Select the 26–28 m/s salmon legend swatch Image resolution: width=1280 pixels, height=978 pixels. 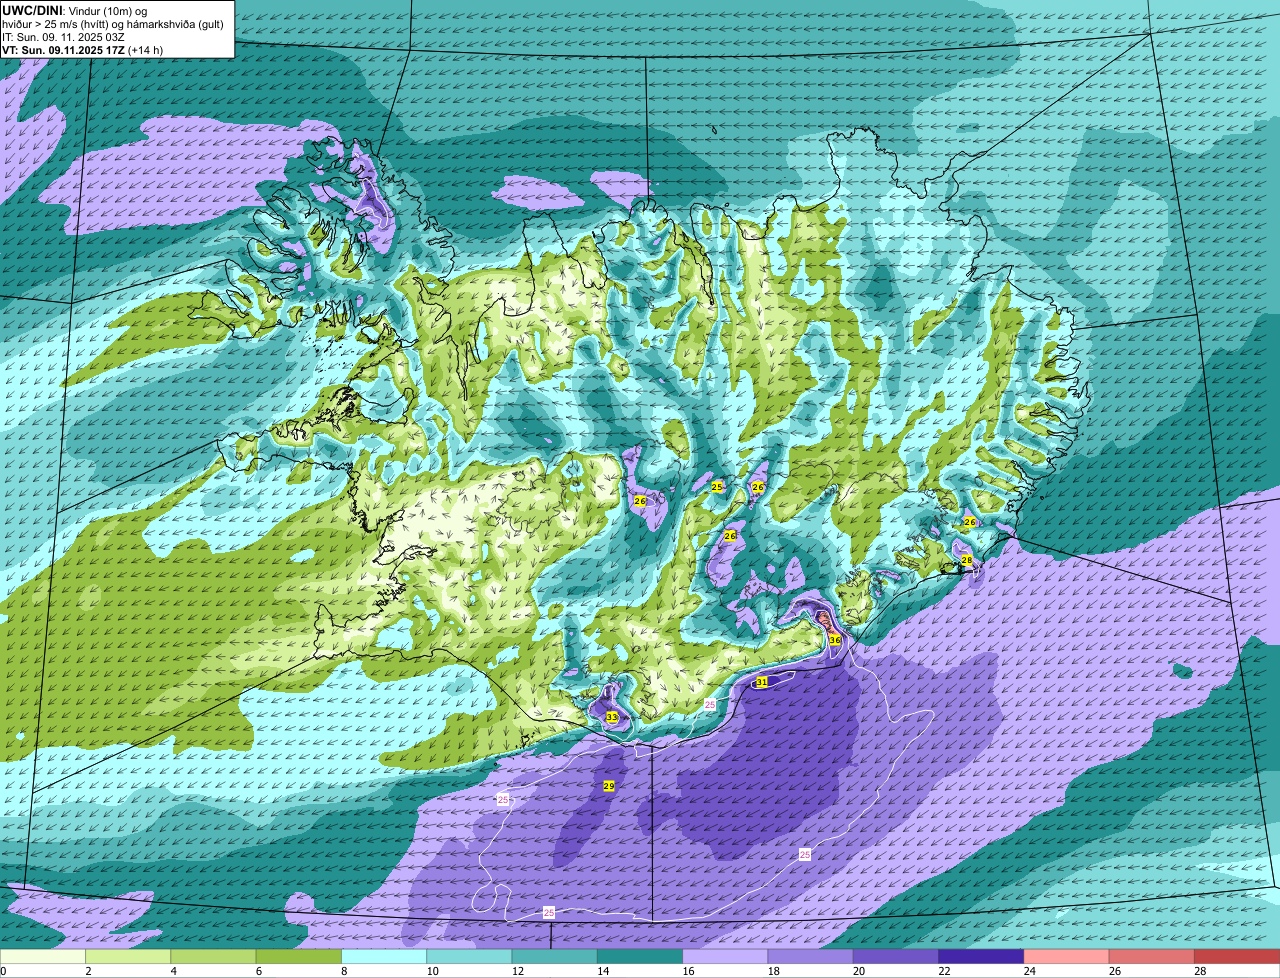[1152, 957]
